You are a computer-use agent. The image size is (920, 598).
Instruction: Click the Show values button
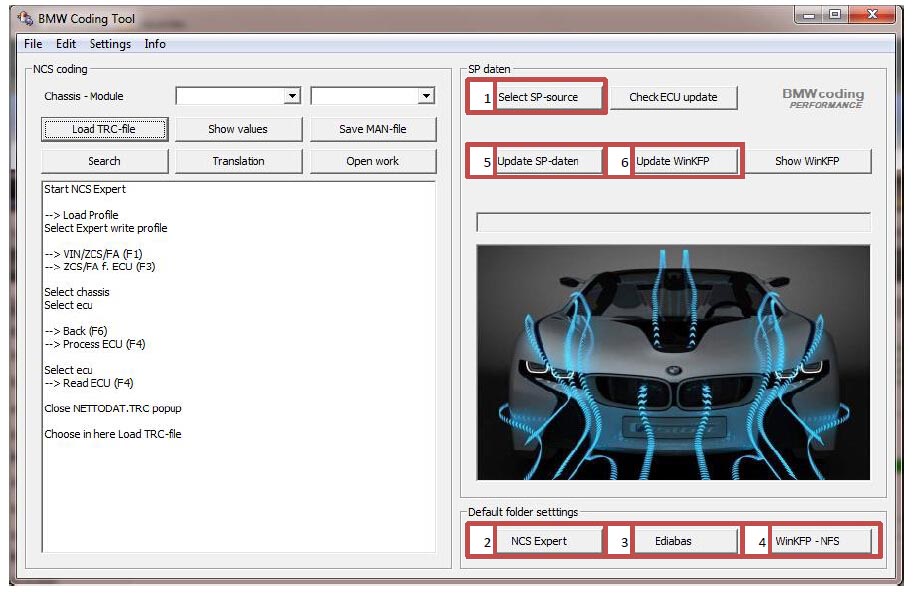pos(238,129)
